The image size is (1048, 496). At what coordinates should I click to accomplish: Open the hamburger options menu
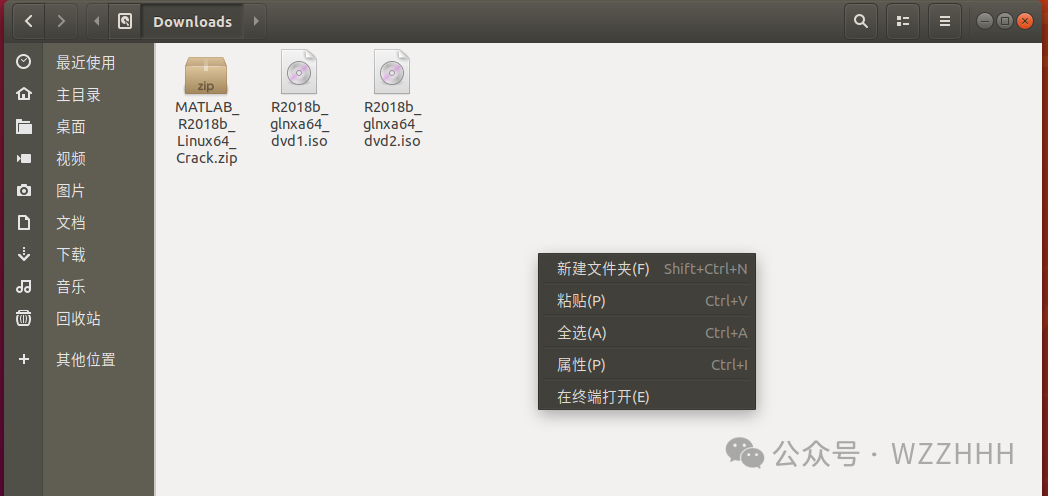[x=945, y=21]
